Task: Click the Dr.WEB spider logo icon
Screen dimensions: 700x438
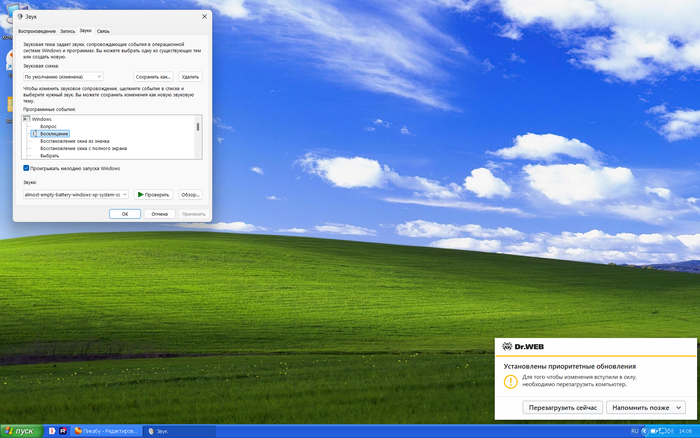Action: 507,349
